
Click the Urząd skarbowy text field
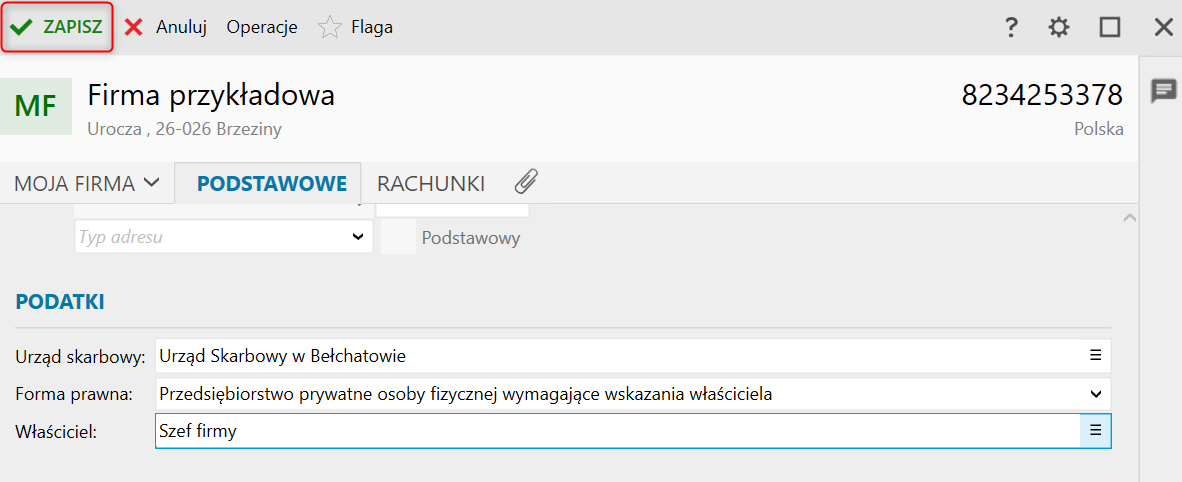pyautogui.click(x=615, y=356)
